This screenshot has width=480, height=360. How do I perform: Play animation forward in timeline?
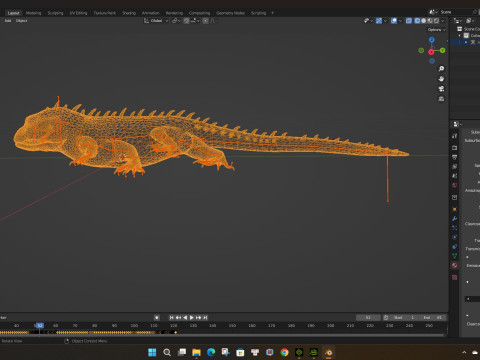192,318
